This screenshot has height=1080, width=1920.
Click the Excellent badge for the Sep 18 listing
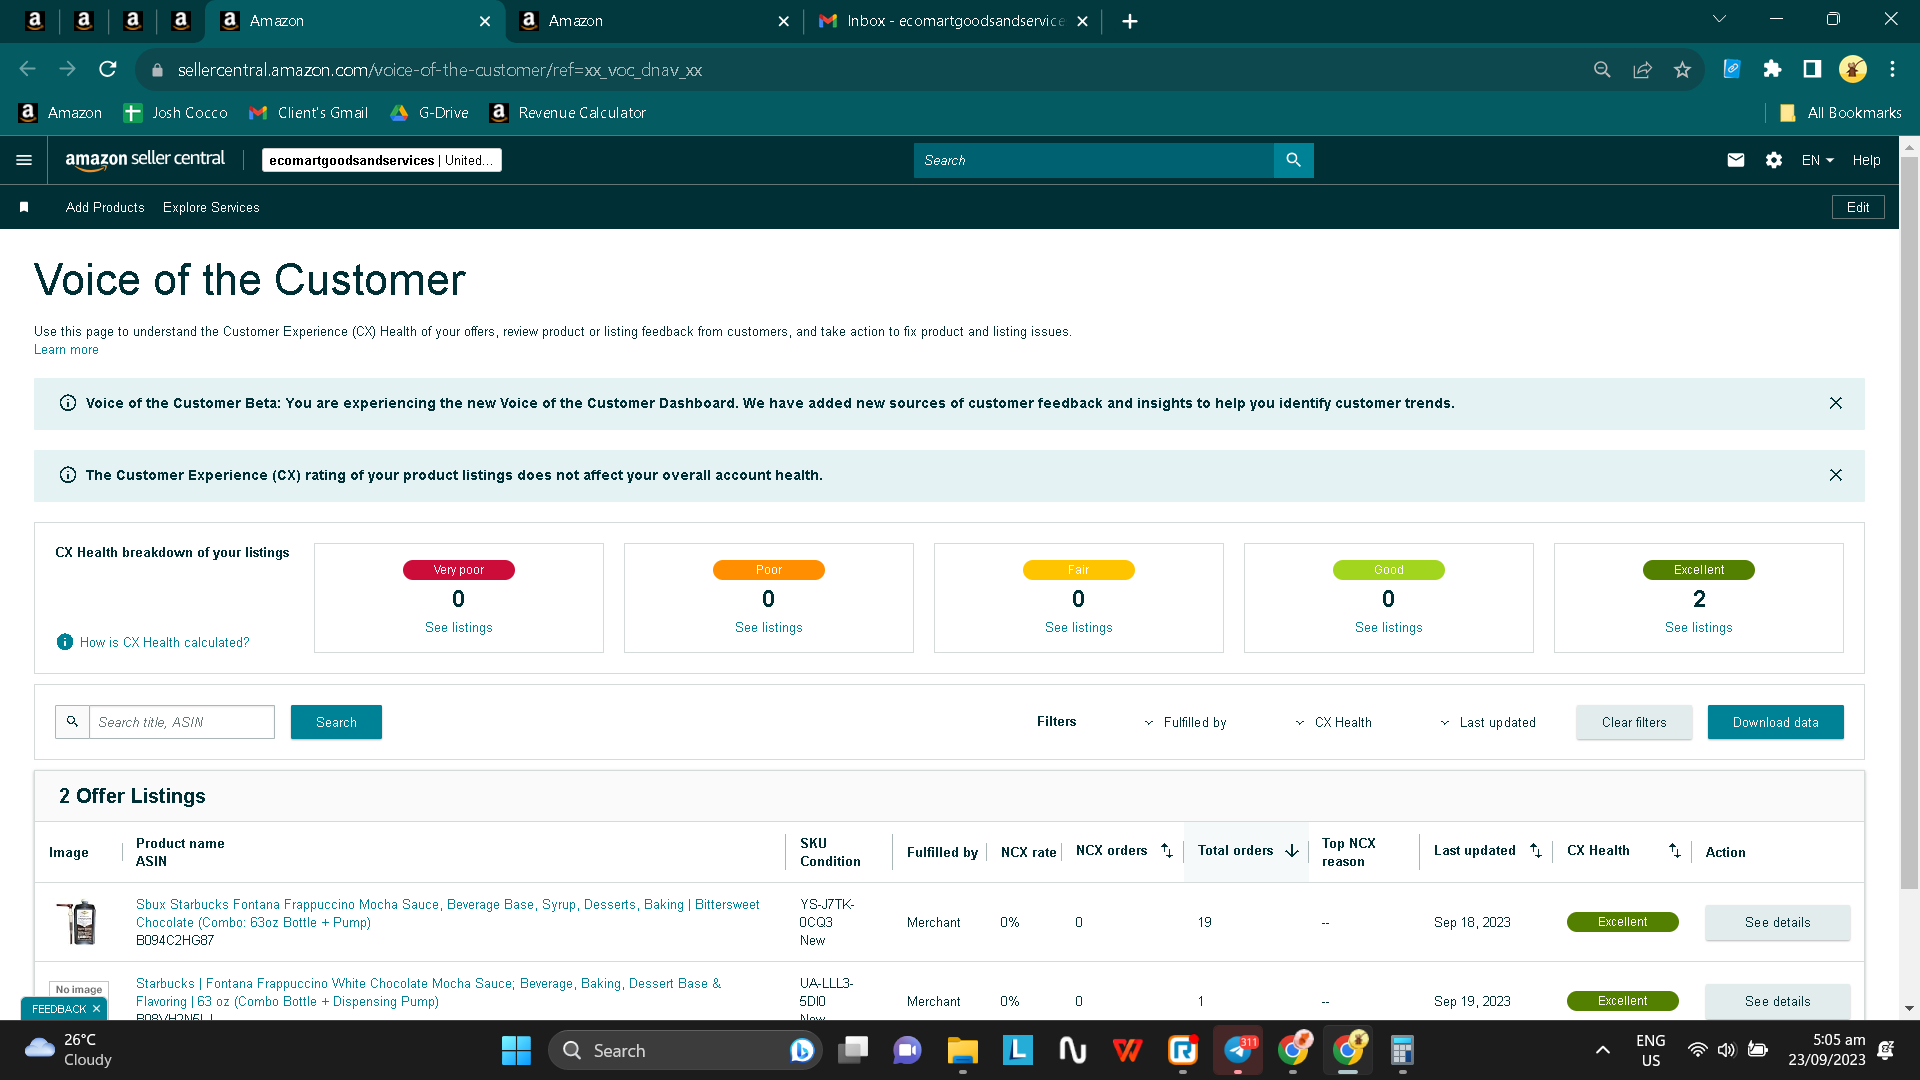pos(1623,922)
